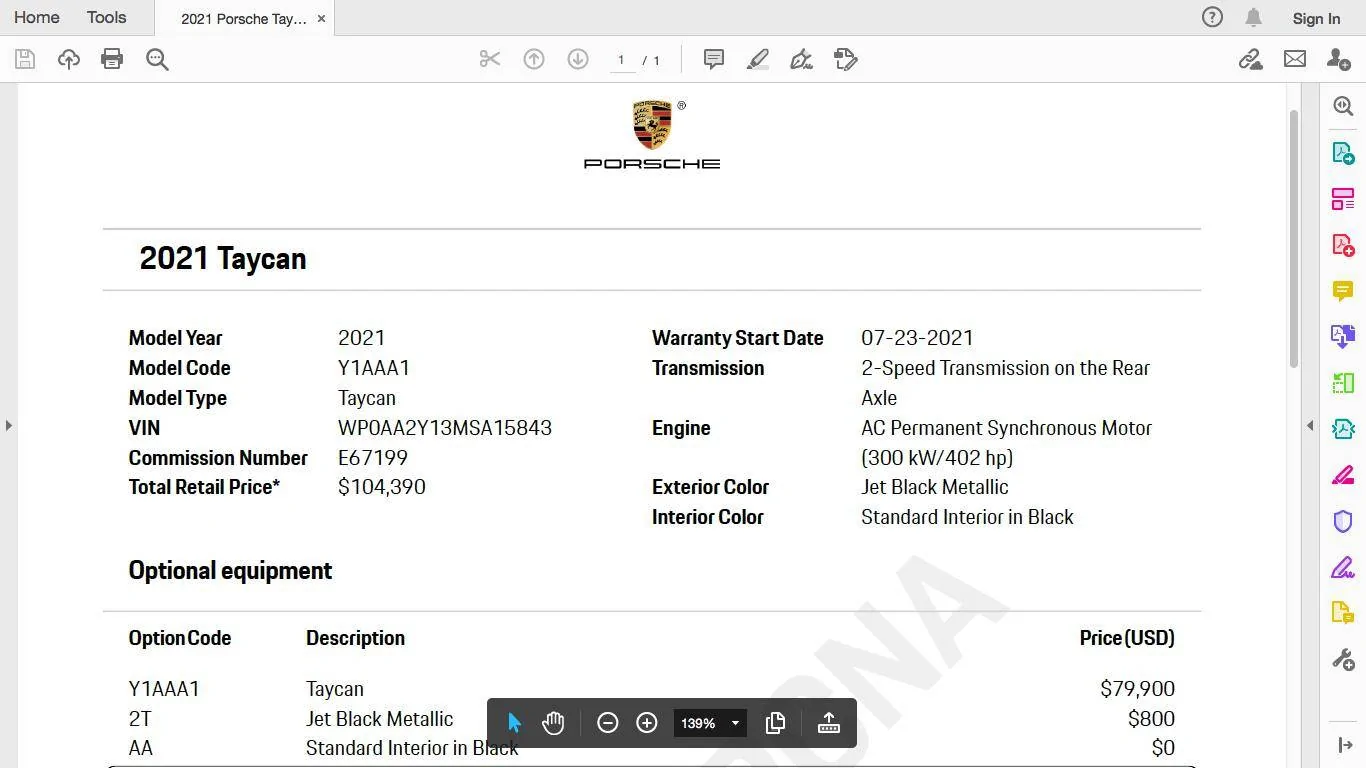Viewport: 1366px width, 768px height.
Task: Open Help question mark menu
Action: [1212, 17]
